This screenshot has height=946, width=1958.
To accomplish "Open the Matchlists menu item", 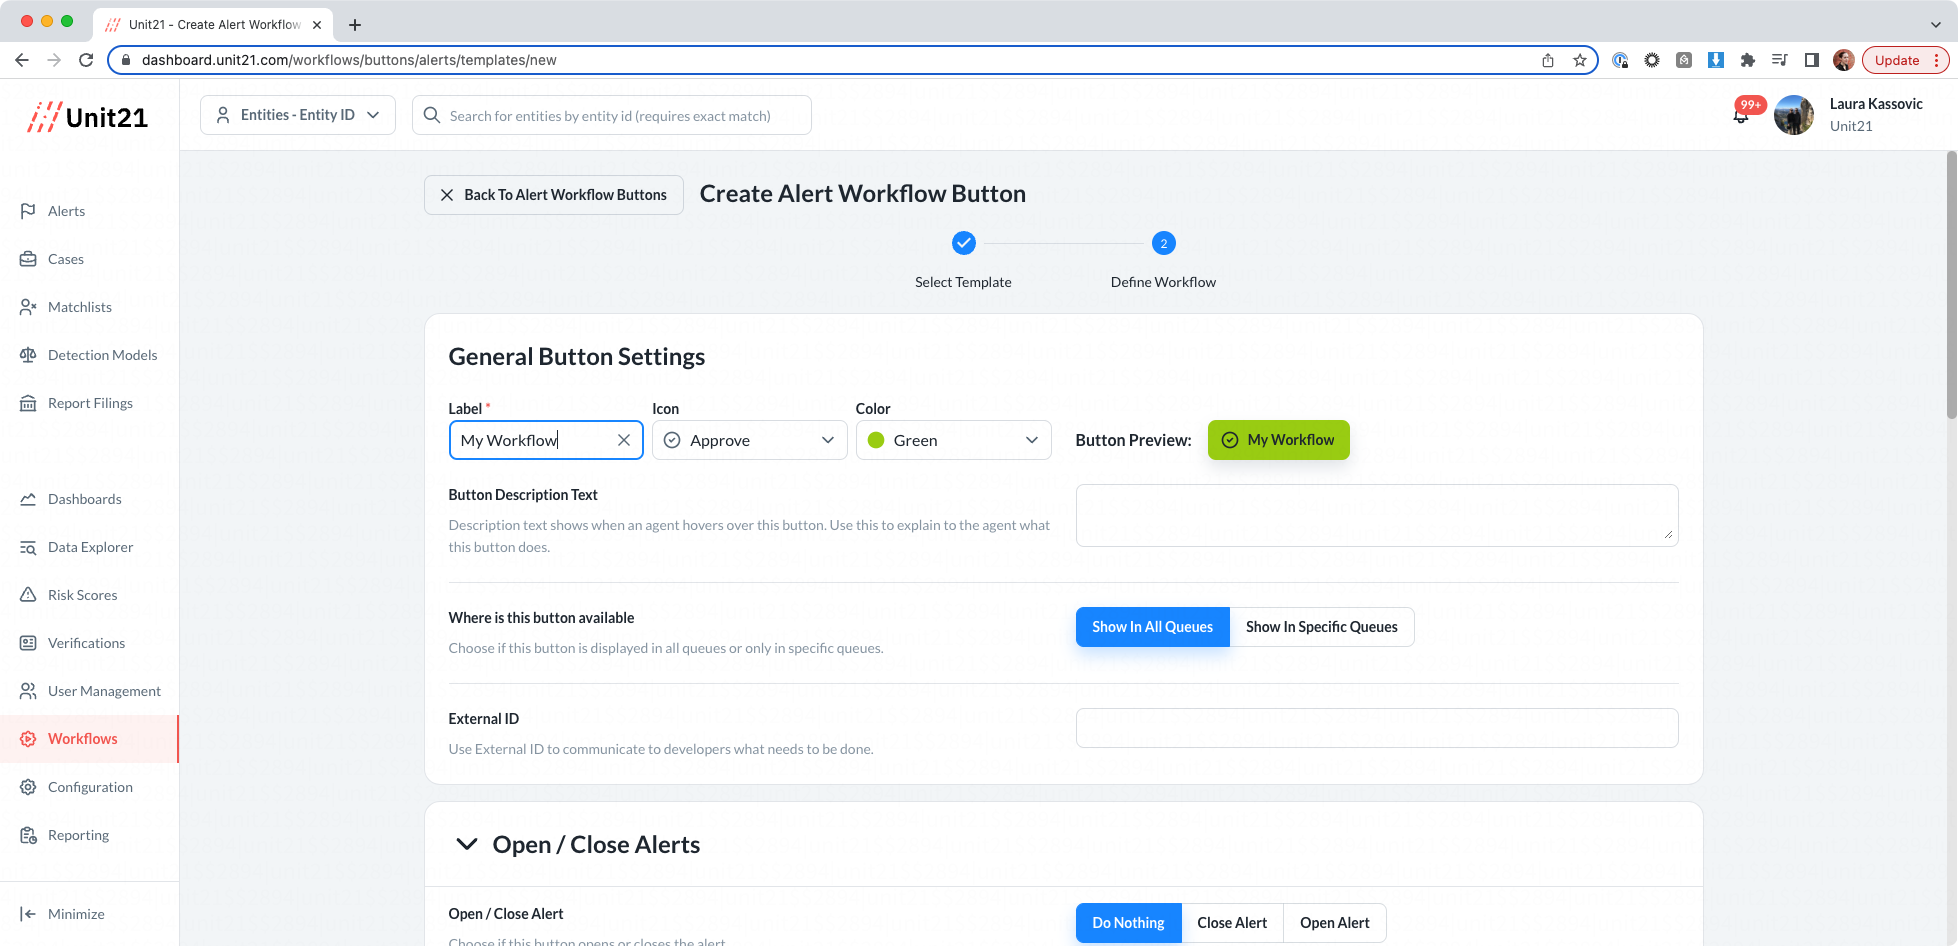I will coord(80,307).
